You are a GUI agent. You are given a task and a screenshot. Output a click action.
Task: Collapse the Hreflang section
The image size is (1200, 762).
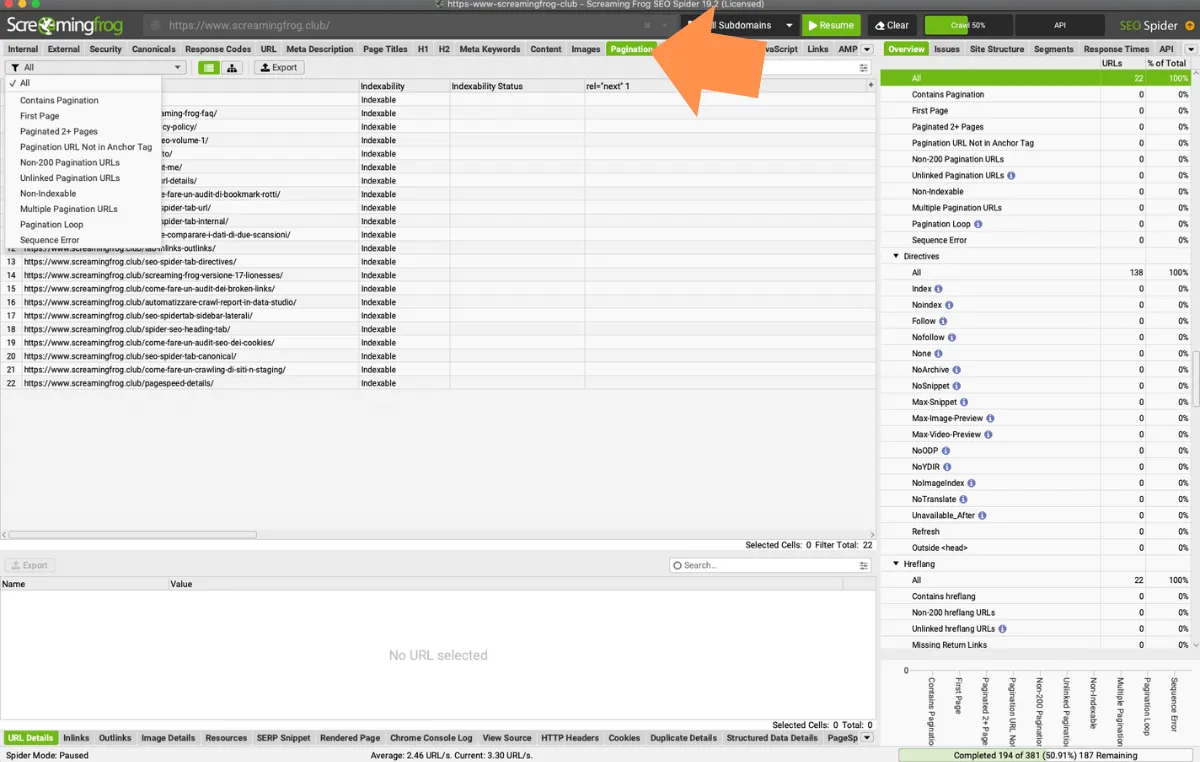(896, 564)
